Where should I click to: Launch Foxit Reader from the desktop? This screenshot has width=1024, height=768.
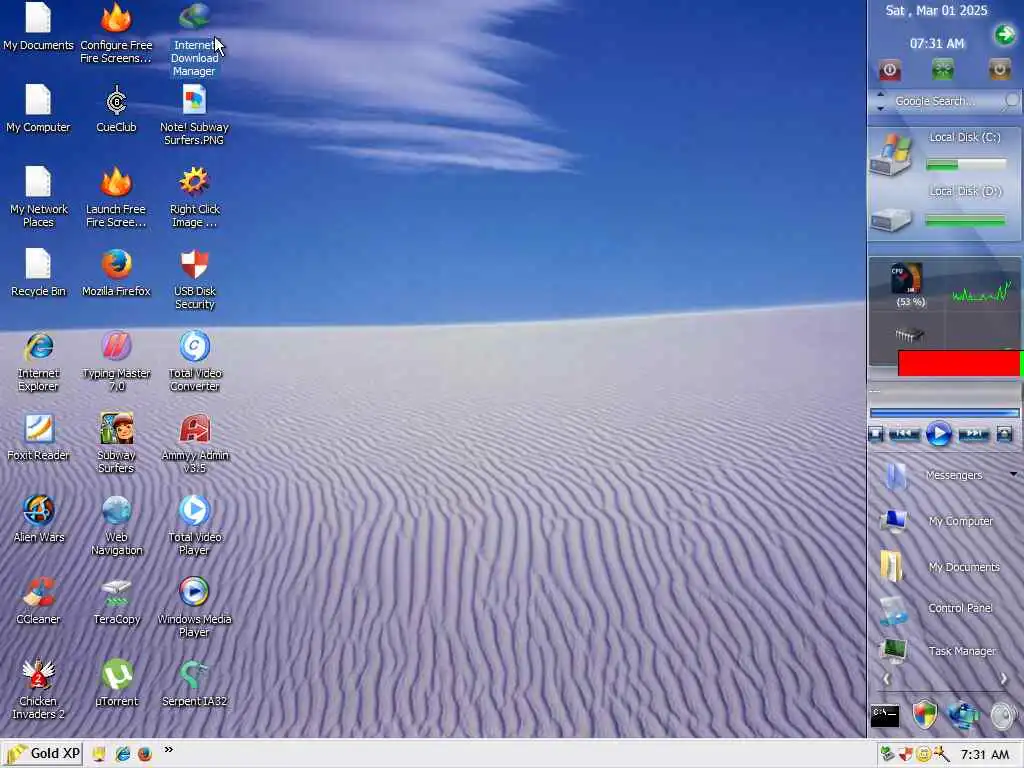[x=38, y=438]
